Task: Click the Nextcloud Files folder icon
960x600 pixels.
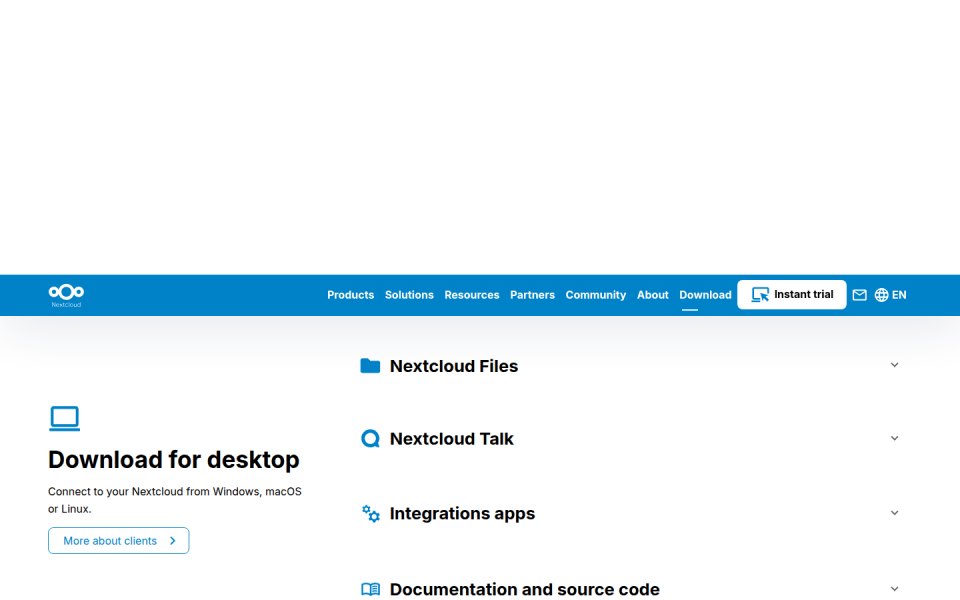Action: tap(370, 366)
